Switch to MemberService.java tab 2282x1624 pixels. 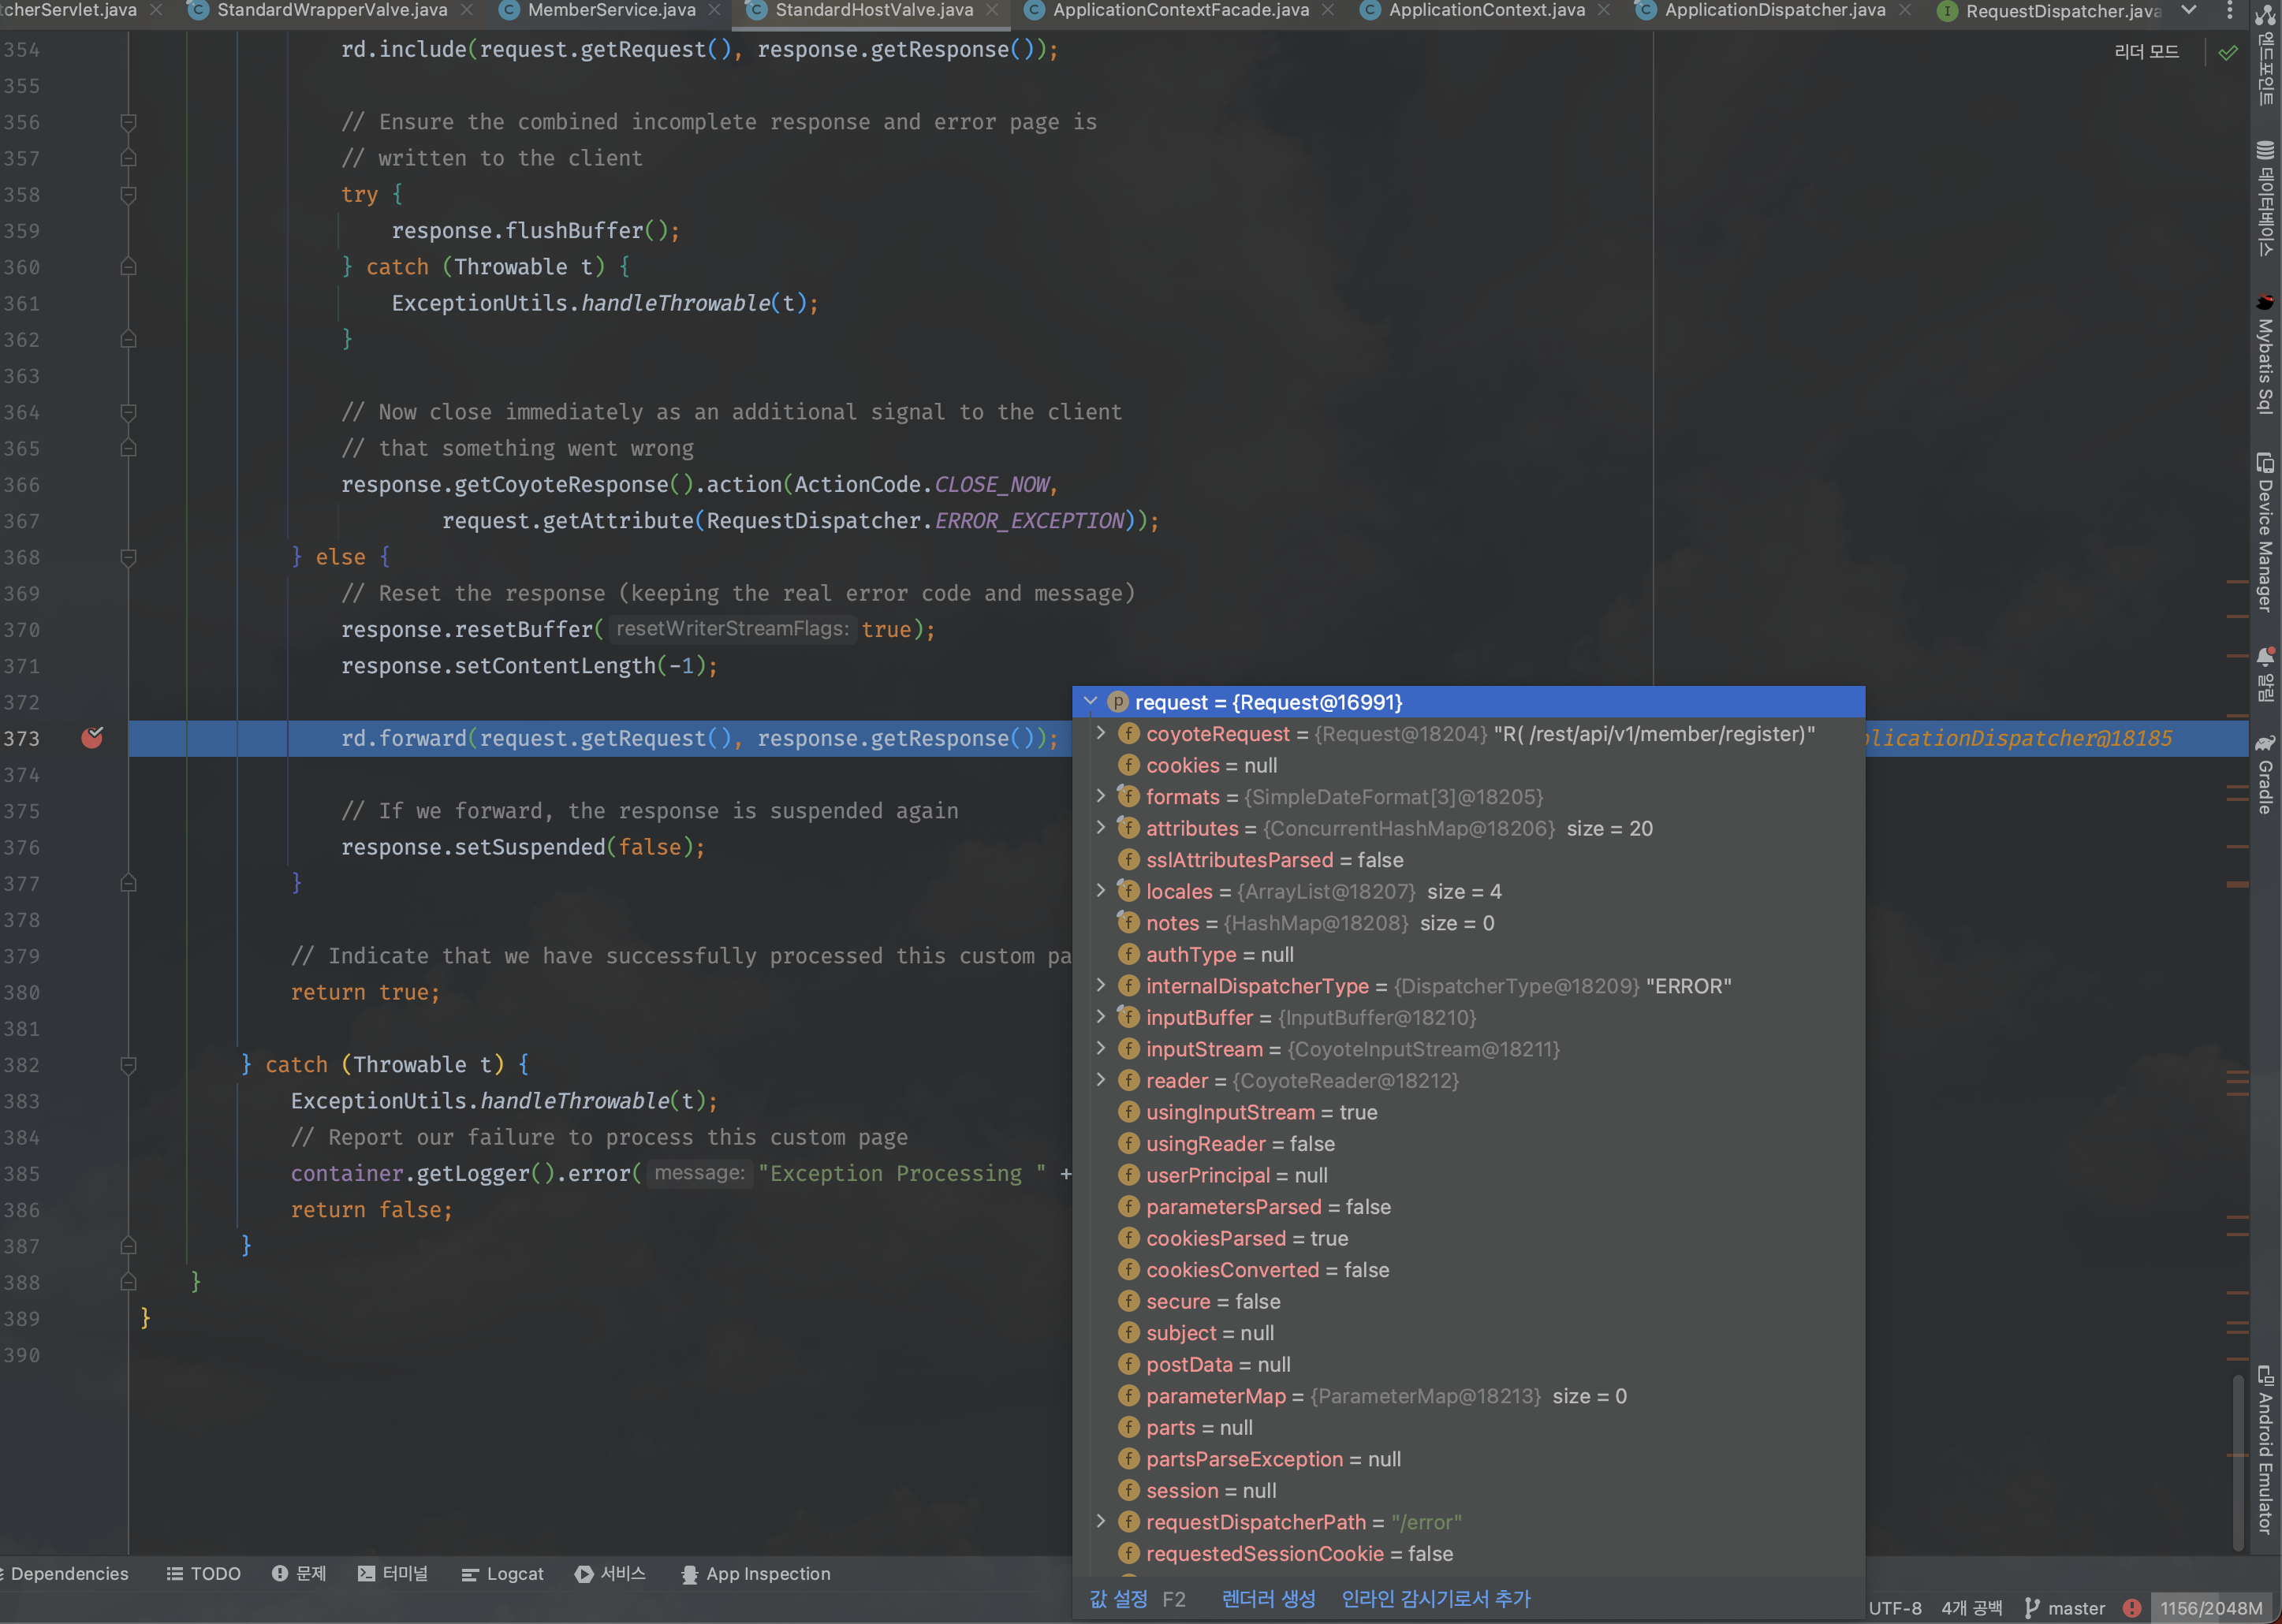point(611,10)
